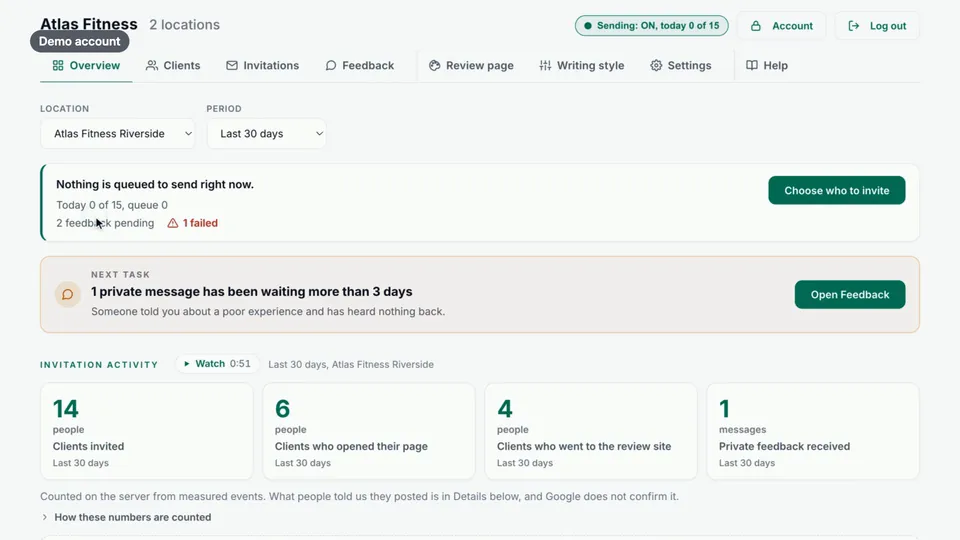
Task: Click Today 0 of 15, queue 0 text
Action: coord(112,205)
